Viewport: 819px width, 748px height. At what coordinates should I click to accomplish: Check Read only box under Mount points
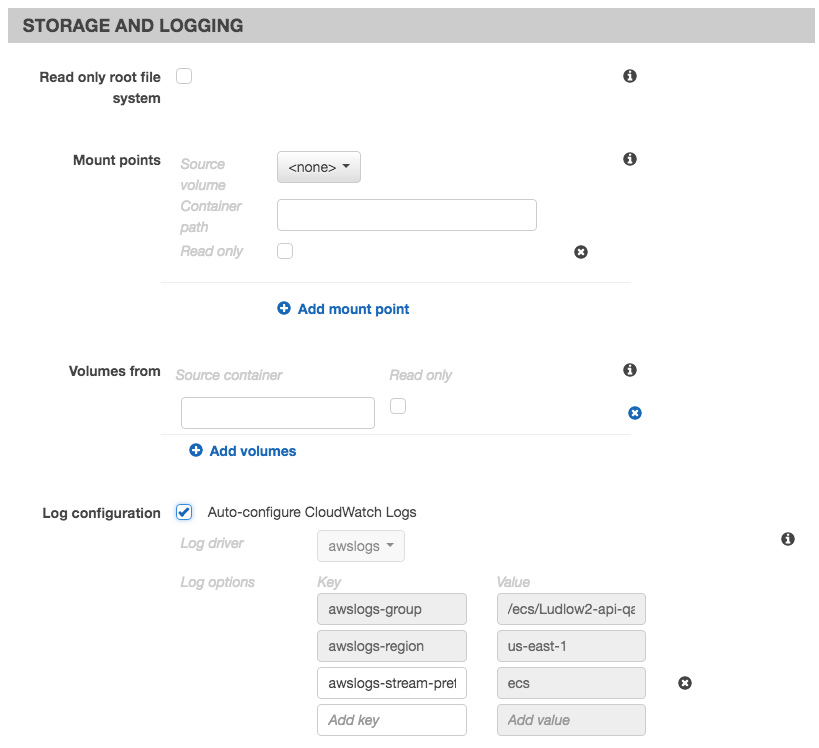(285, 251)
